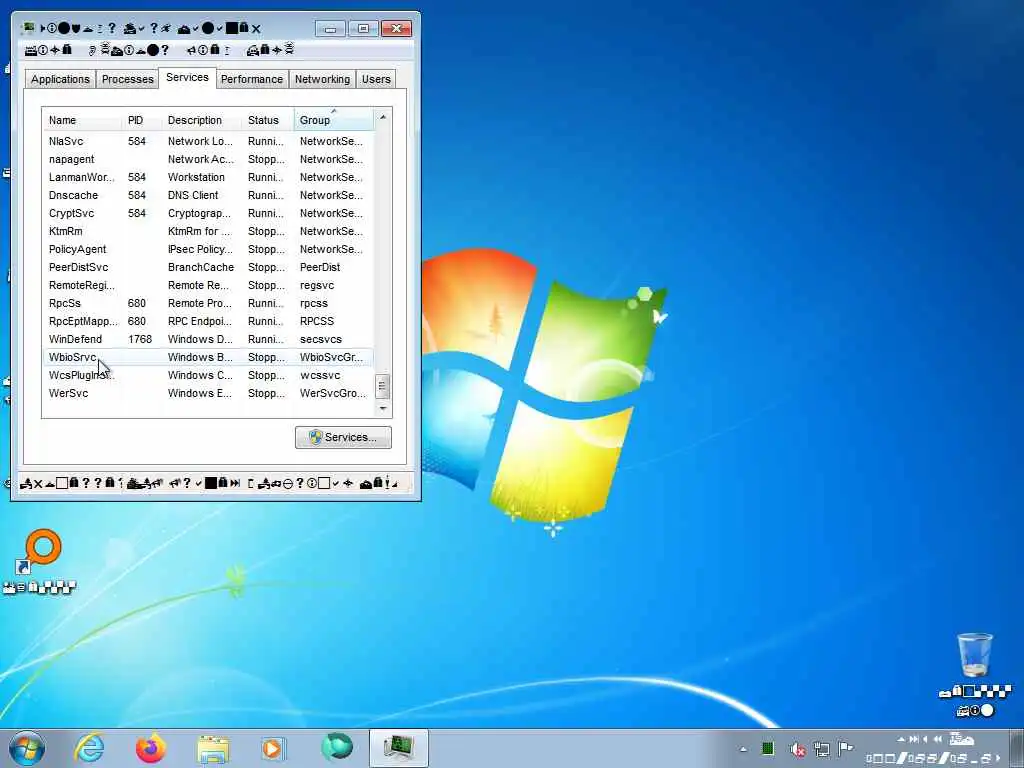Click the PeerDist group cell
This screenshot has width=1024, height=768.
[x=320, y=267]
